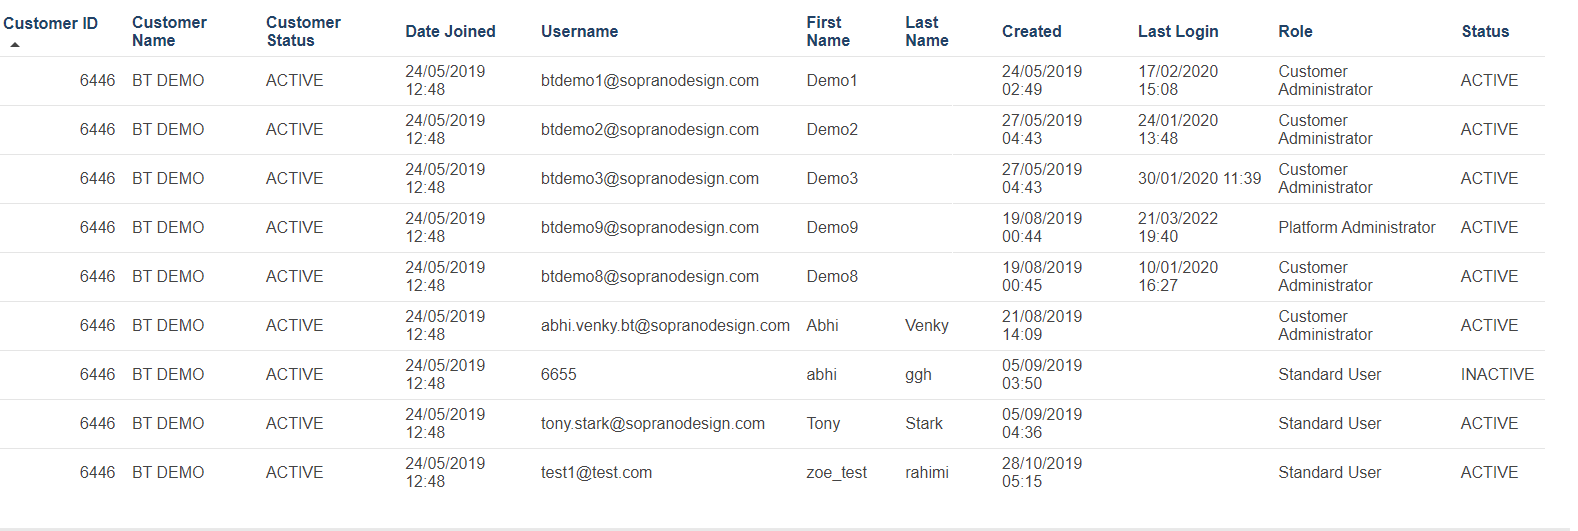Sort table by Last Login
This screenshot has height=531, width=1578.
click(1177, 31)
